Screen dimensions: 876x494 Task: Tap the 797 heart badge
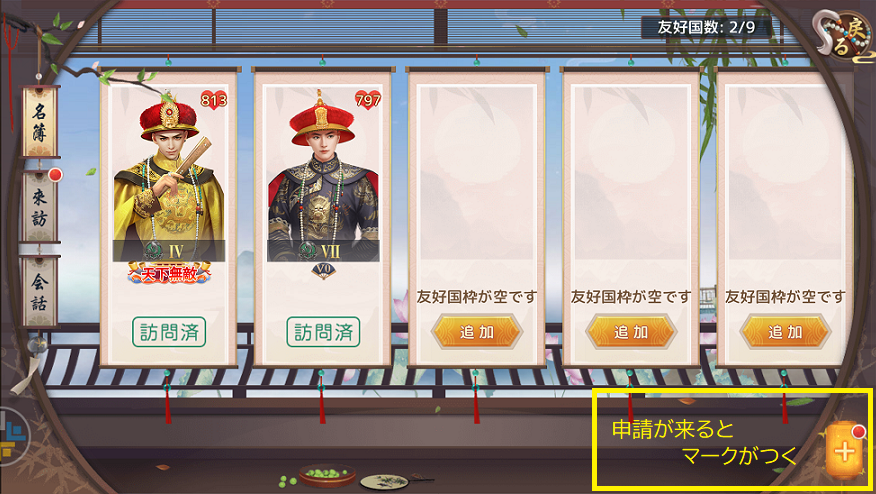368,101
